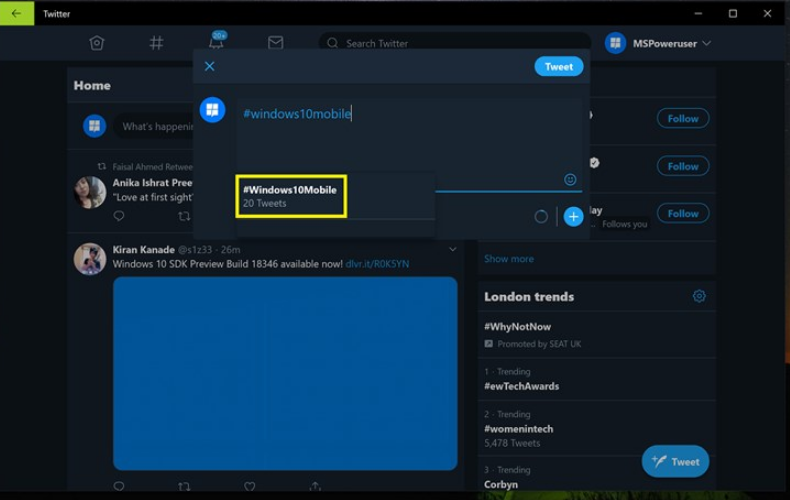The height and width of the screenshot is (500, 790).
Task: Reply to Anika Ishrat tweet
Action: (x=119, y=216)
